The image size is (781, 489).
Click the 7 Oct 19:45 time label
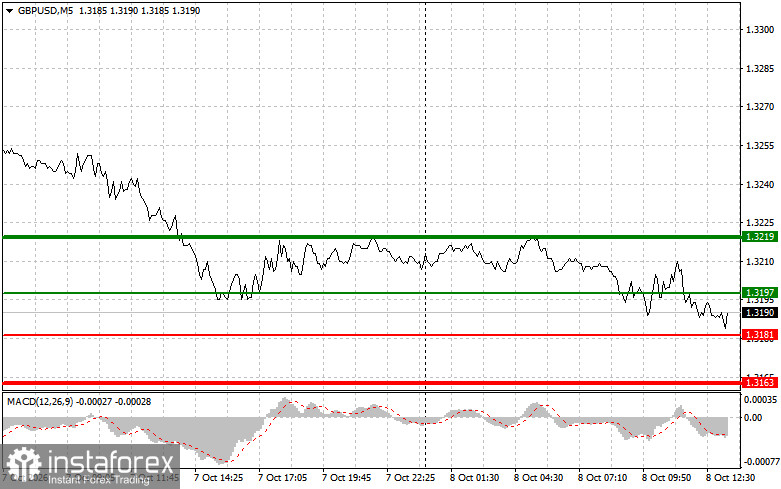tap(347, 478)
